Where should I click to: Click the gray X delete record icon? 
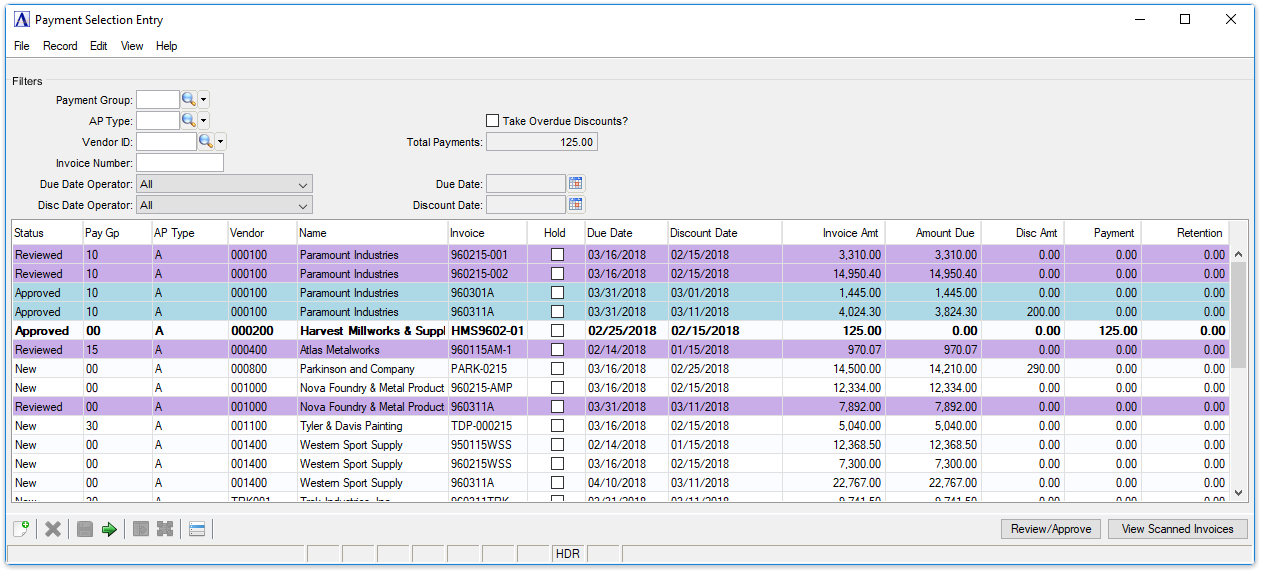click(x=53, y=529)
